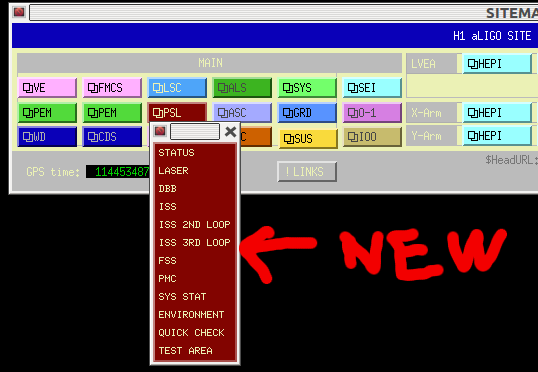Select ISS 2ND LOOP menu entry
Screen dimensions: 538x372
click(195, 225)
